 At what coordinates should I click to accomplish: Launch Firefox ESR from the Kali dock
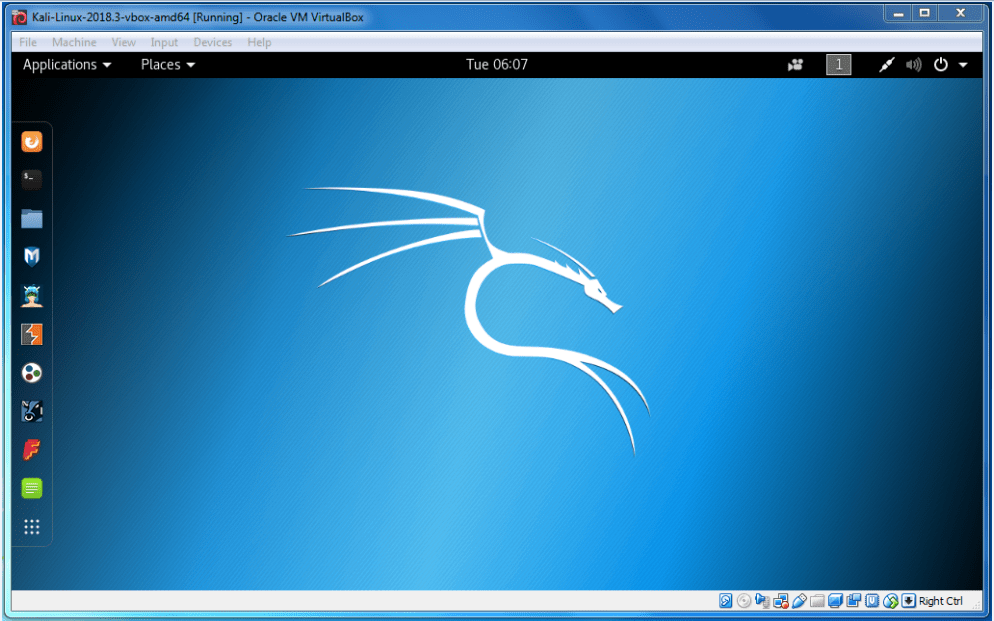(32, 141)
